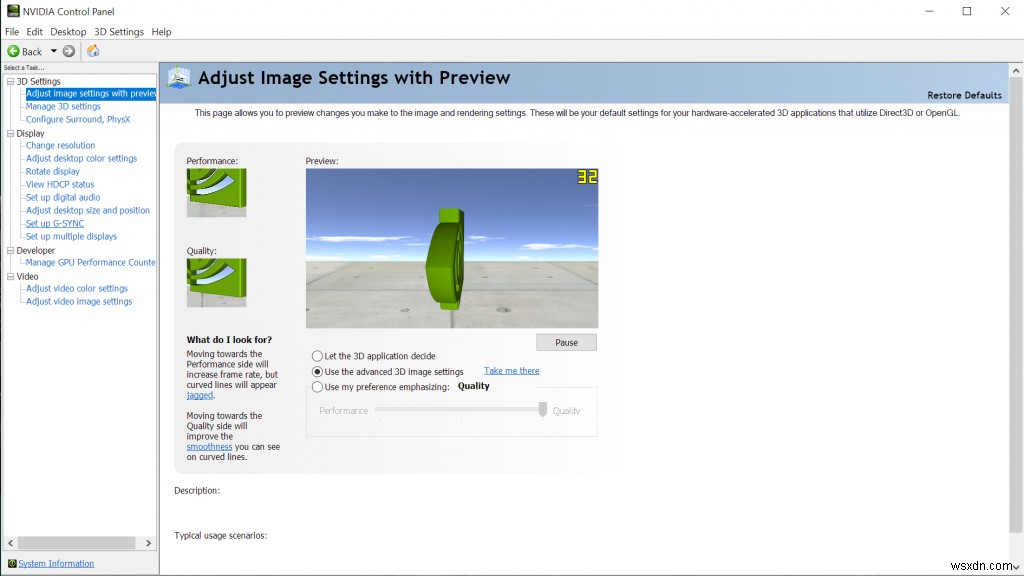Viewport: 1024px width, 576px height.
Task: Click the green Back arrow icon
Action: click(x=13, y=51)
